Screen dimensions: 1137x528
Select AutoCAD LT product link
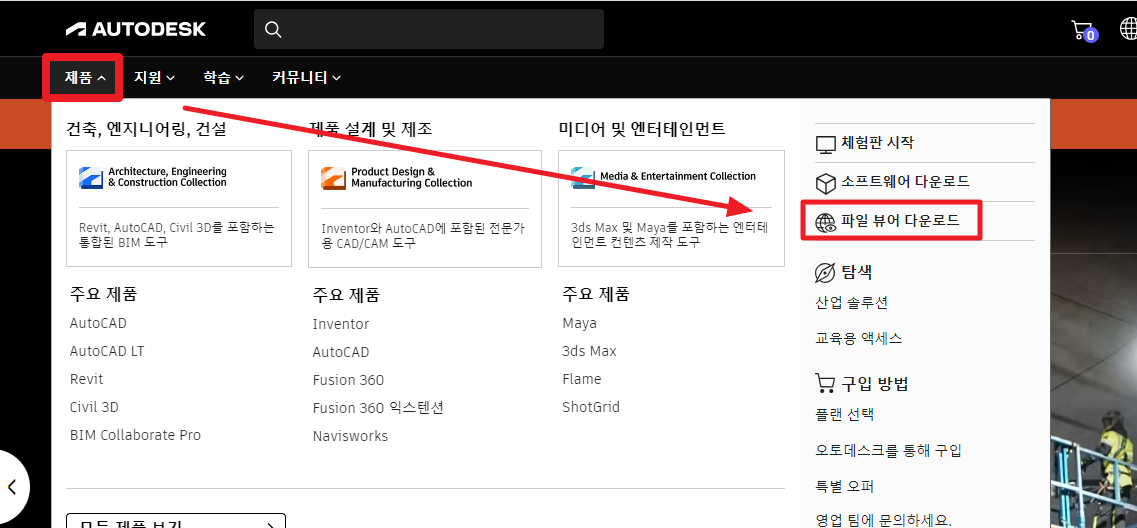pyautogui.click(x=107, y=351)
